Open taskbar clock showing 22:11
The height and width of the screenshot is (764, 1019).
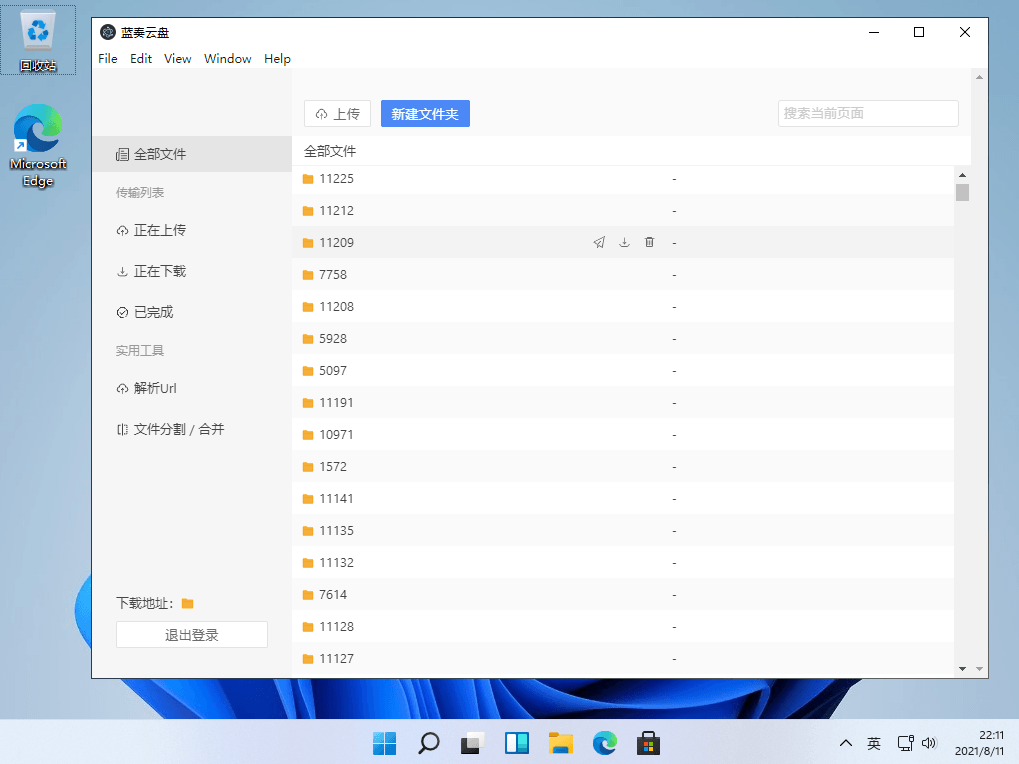[x=979, y=743]
